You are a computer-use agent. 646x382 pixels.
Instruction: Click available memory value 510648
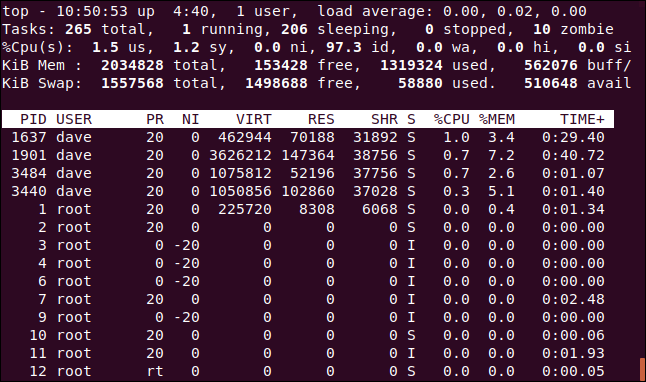[x=550, y=83]
